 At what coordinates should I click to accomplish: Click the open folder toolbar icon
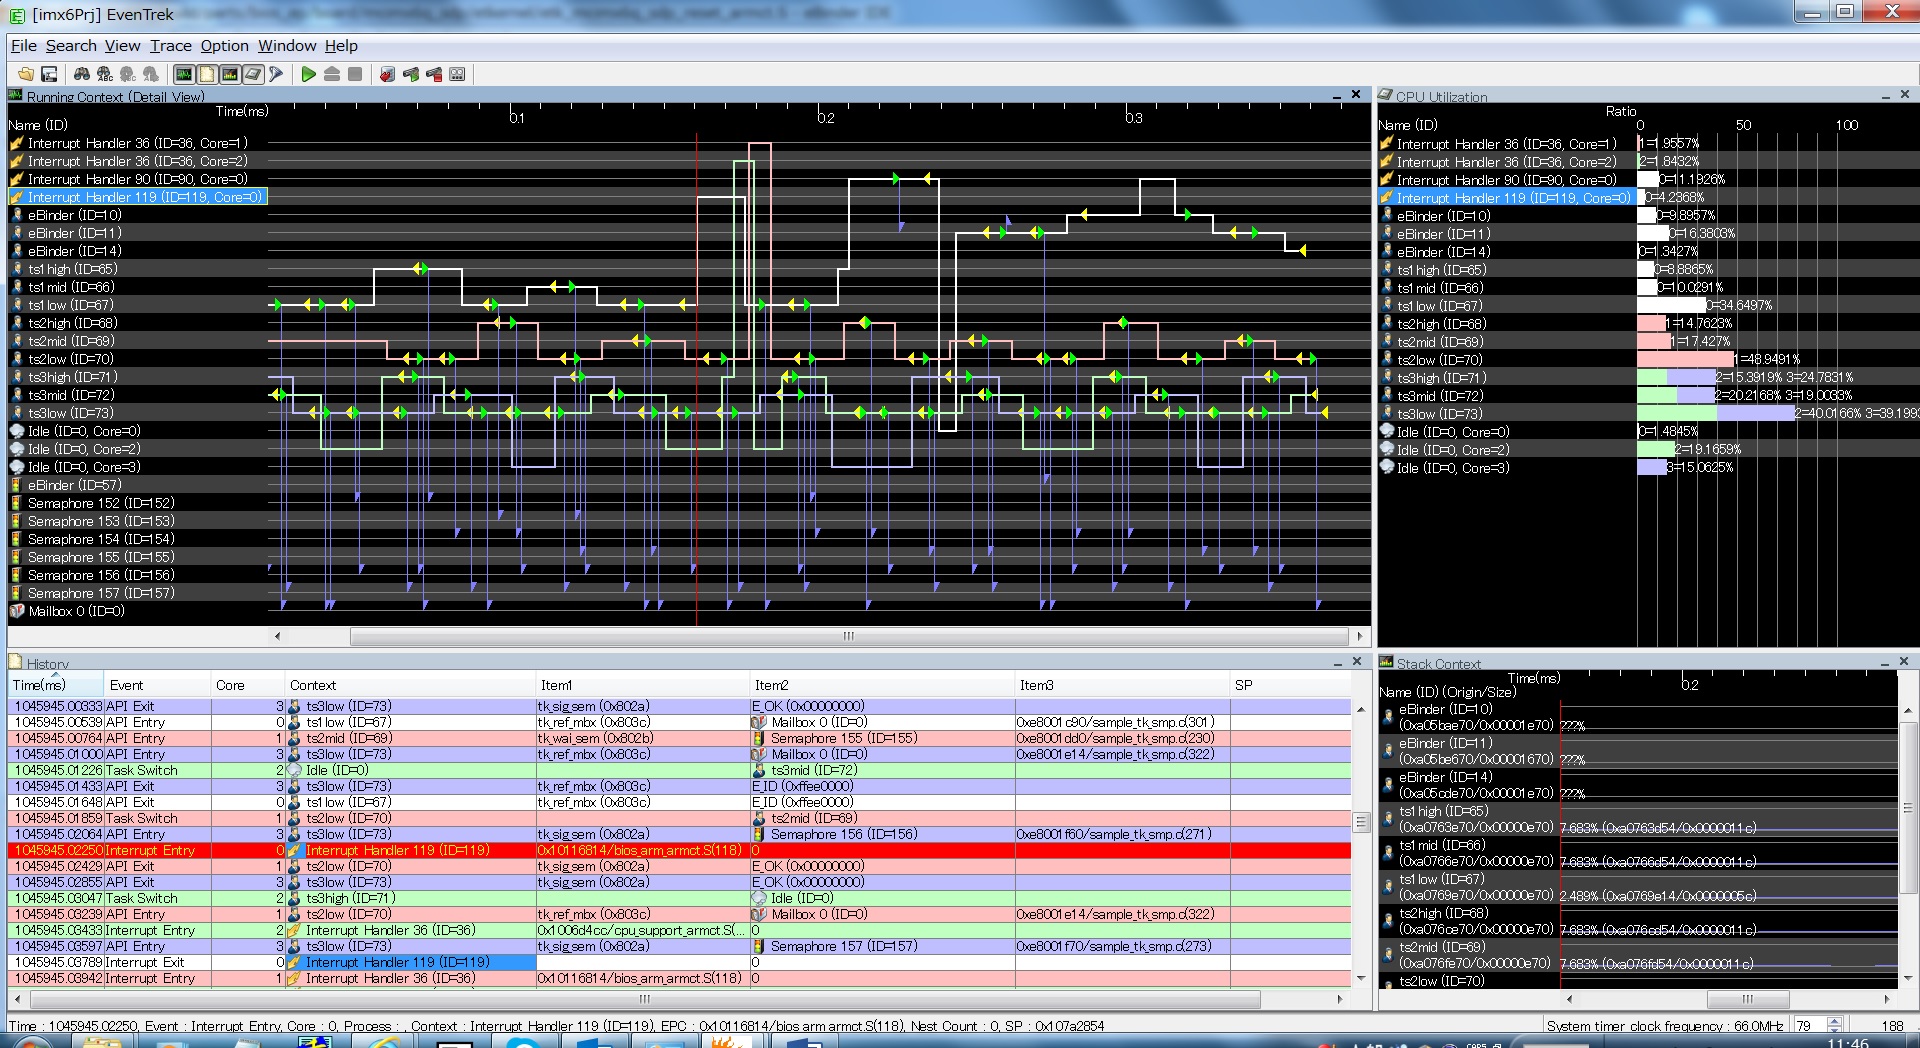click(25, 74)
